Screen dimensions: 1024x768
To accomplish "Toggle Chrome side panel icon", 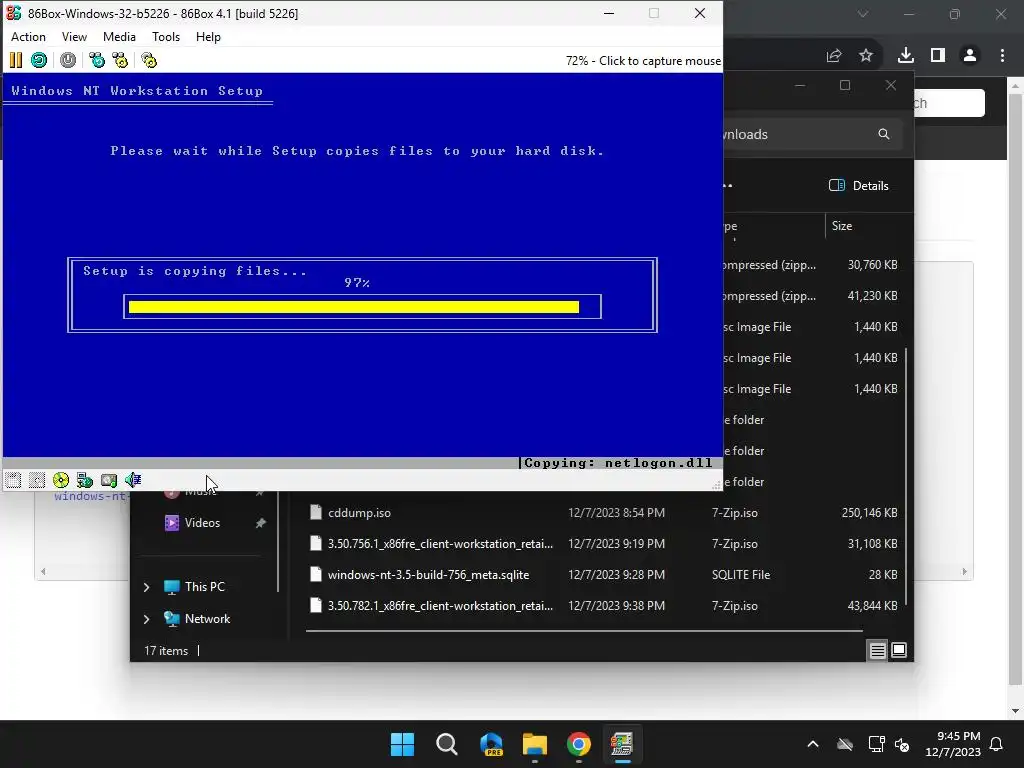I will pyautogui.click(x=938, y=56).
